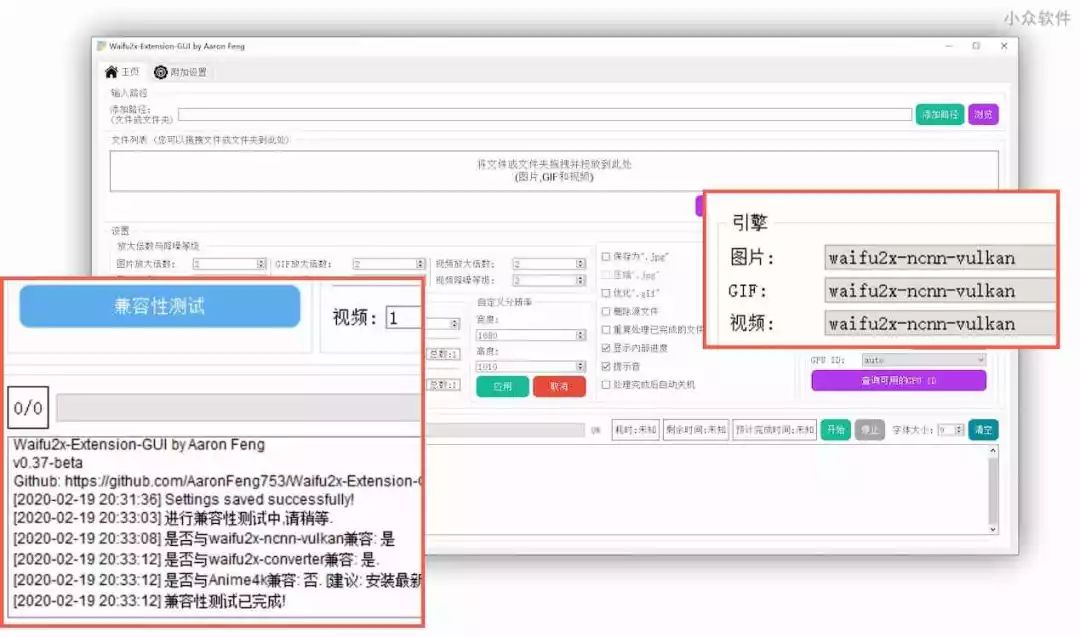This screenshot has width=1080, height=637.
Task: Adjust the GIF放大倍数 spinbox arrows
Action: click(420, 264)
